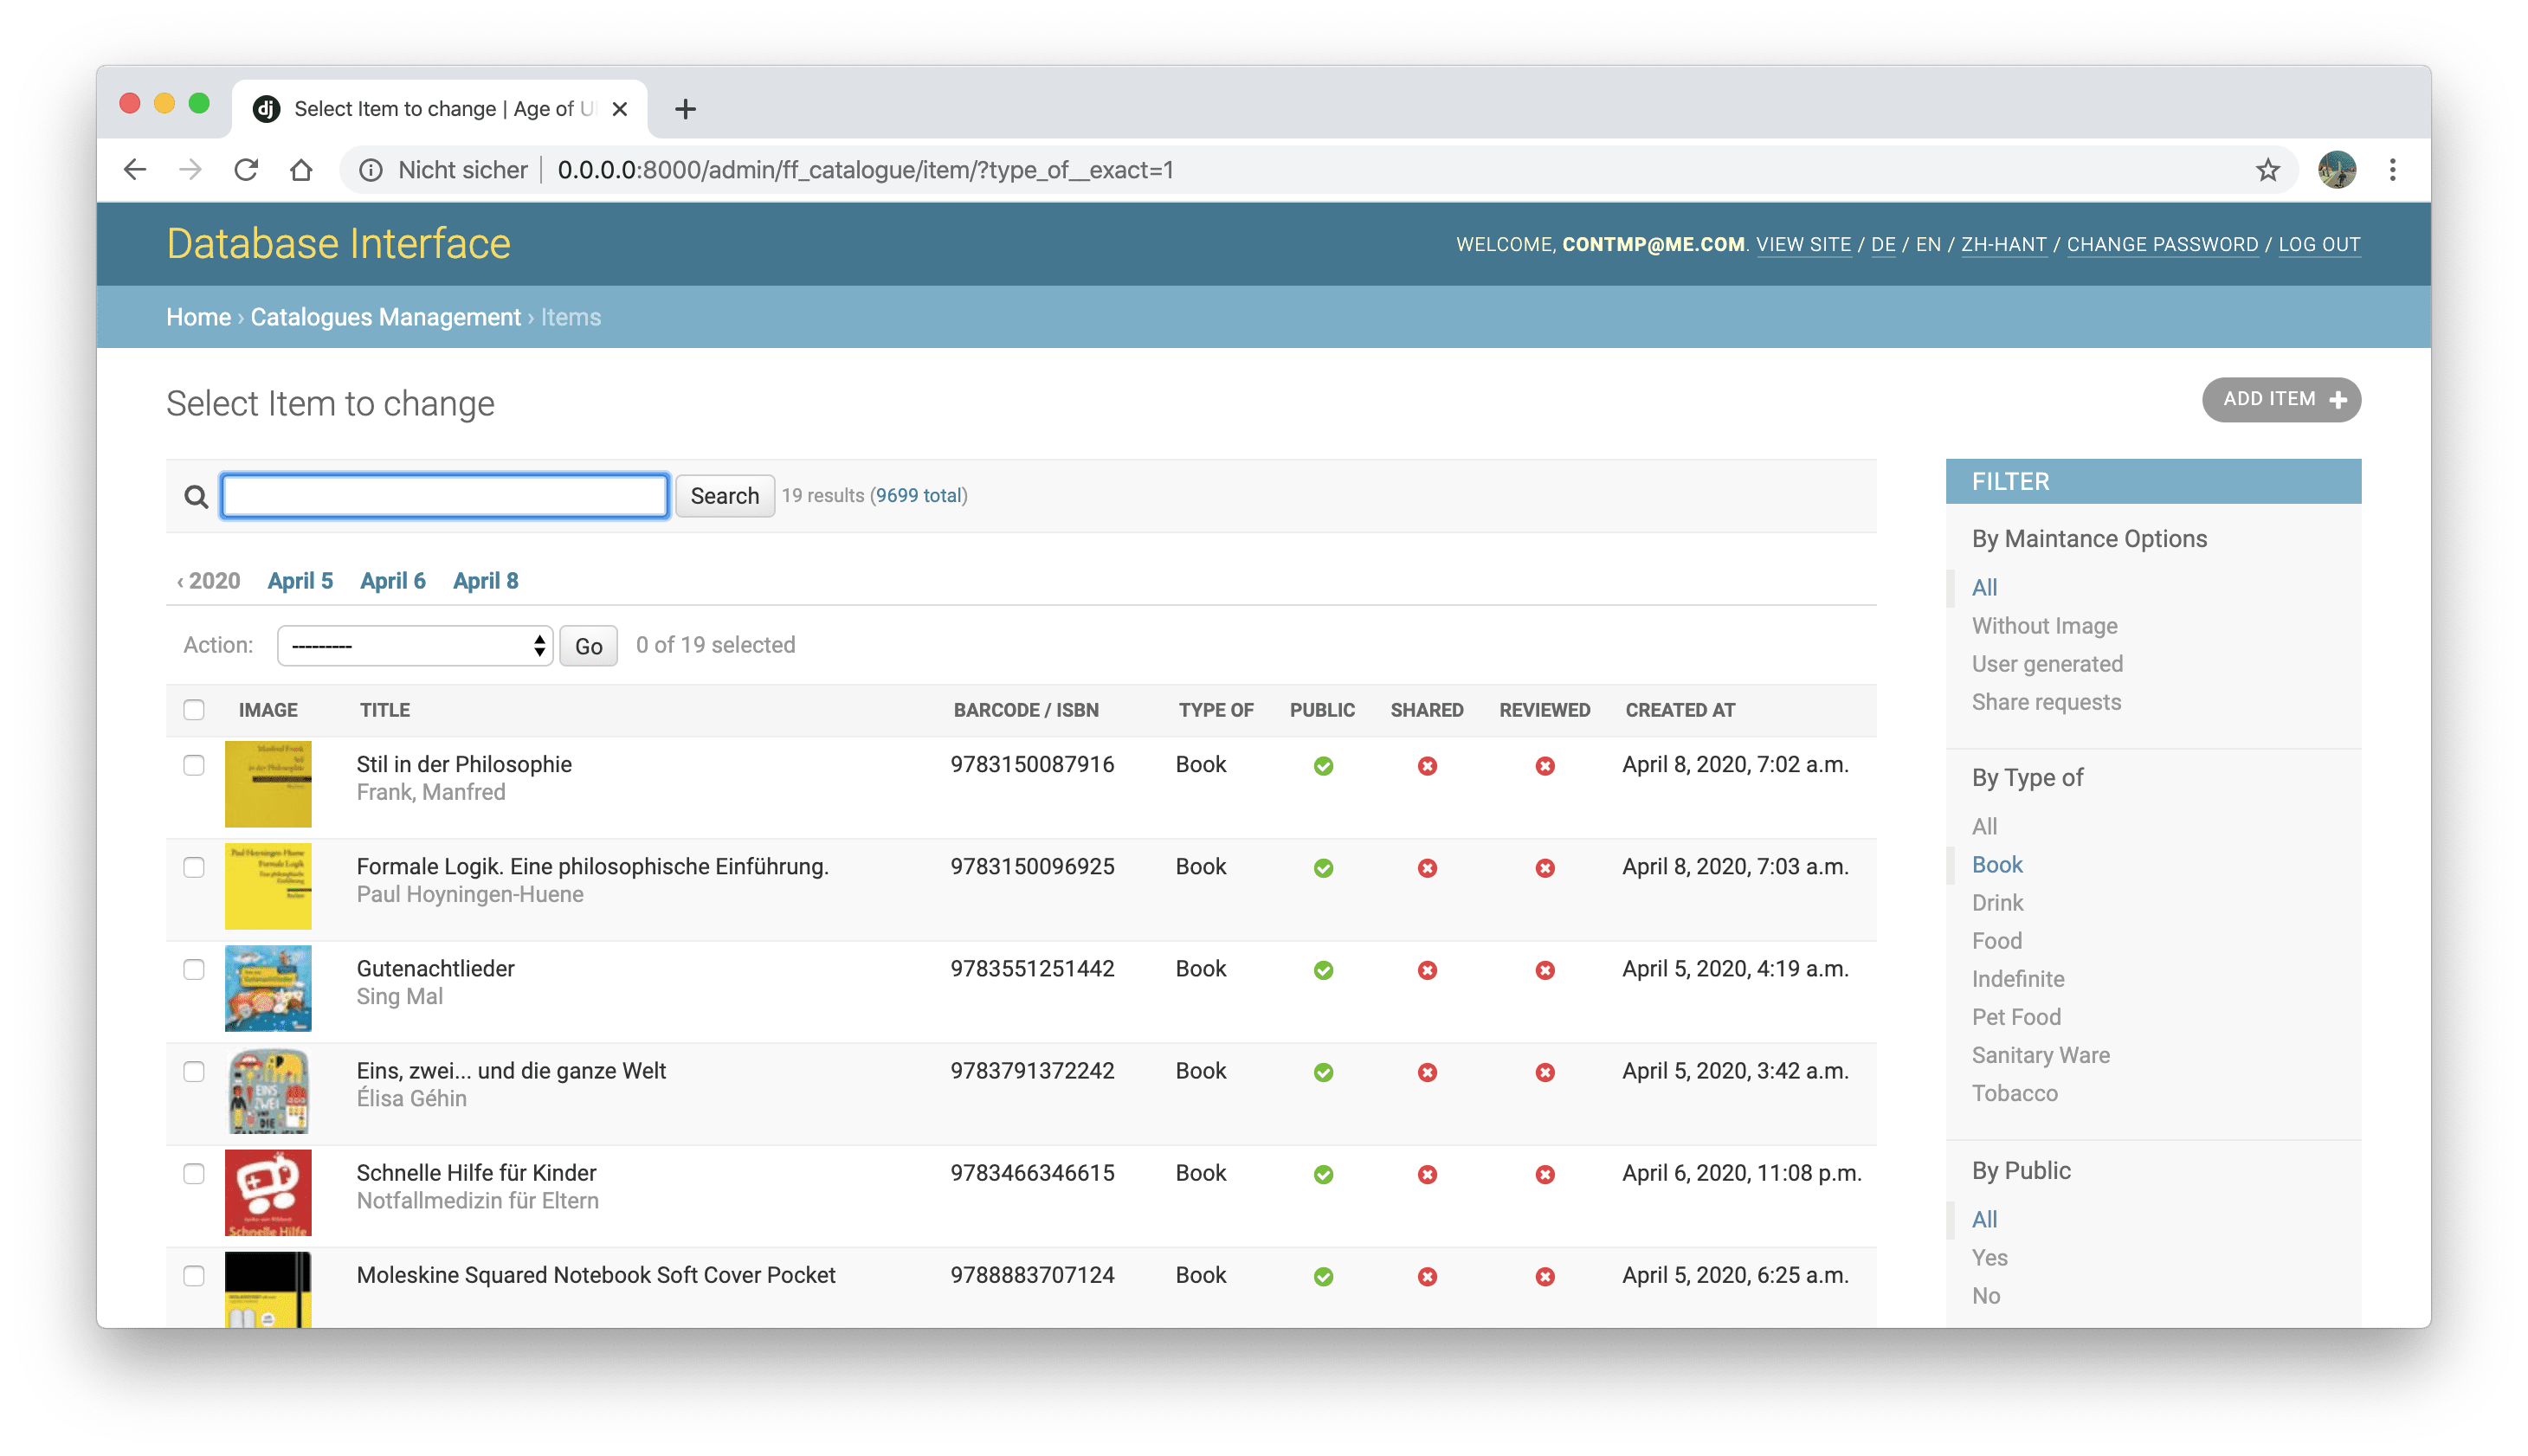This screenshot has height=1456, width=2528.
Task: Select the Gutenachtlieder row checkbox
Action: (x=194, y=969)
